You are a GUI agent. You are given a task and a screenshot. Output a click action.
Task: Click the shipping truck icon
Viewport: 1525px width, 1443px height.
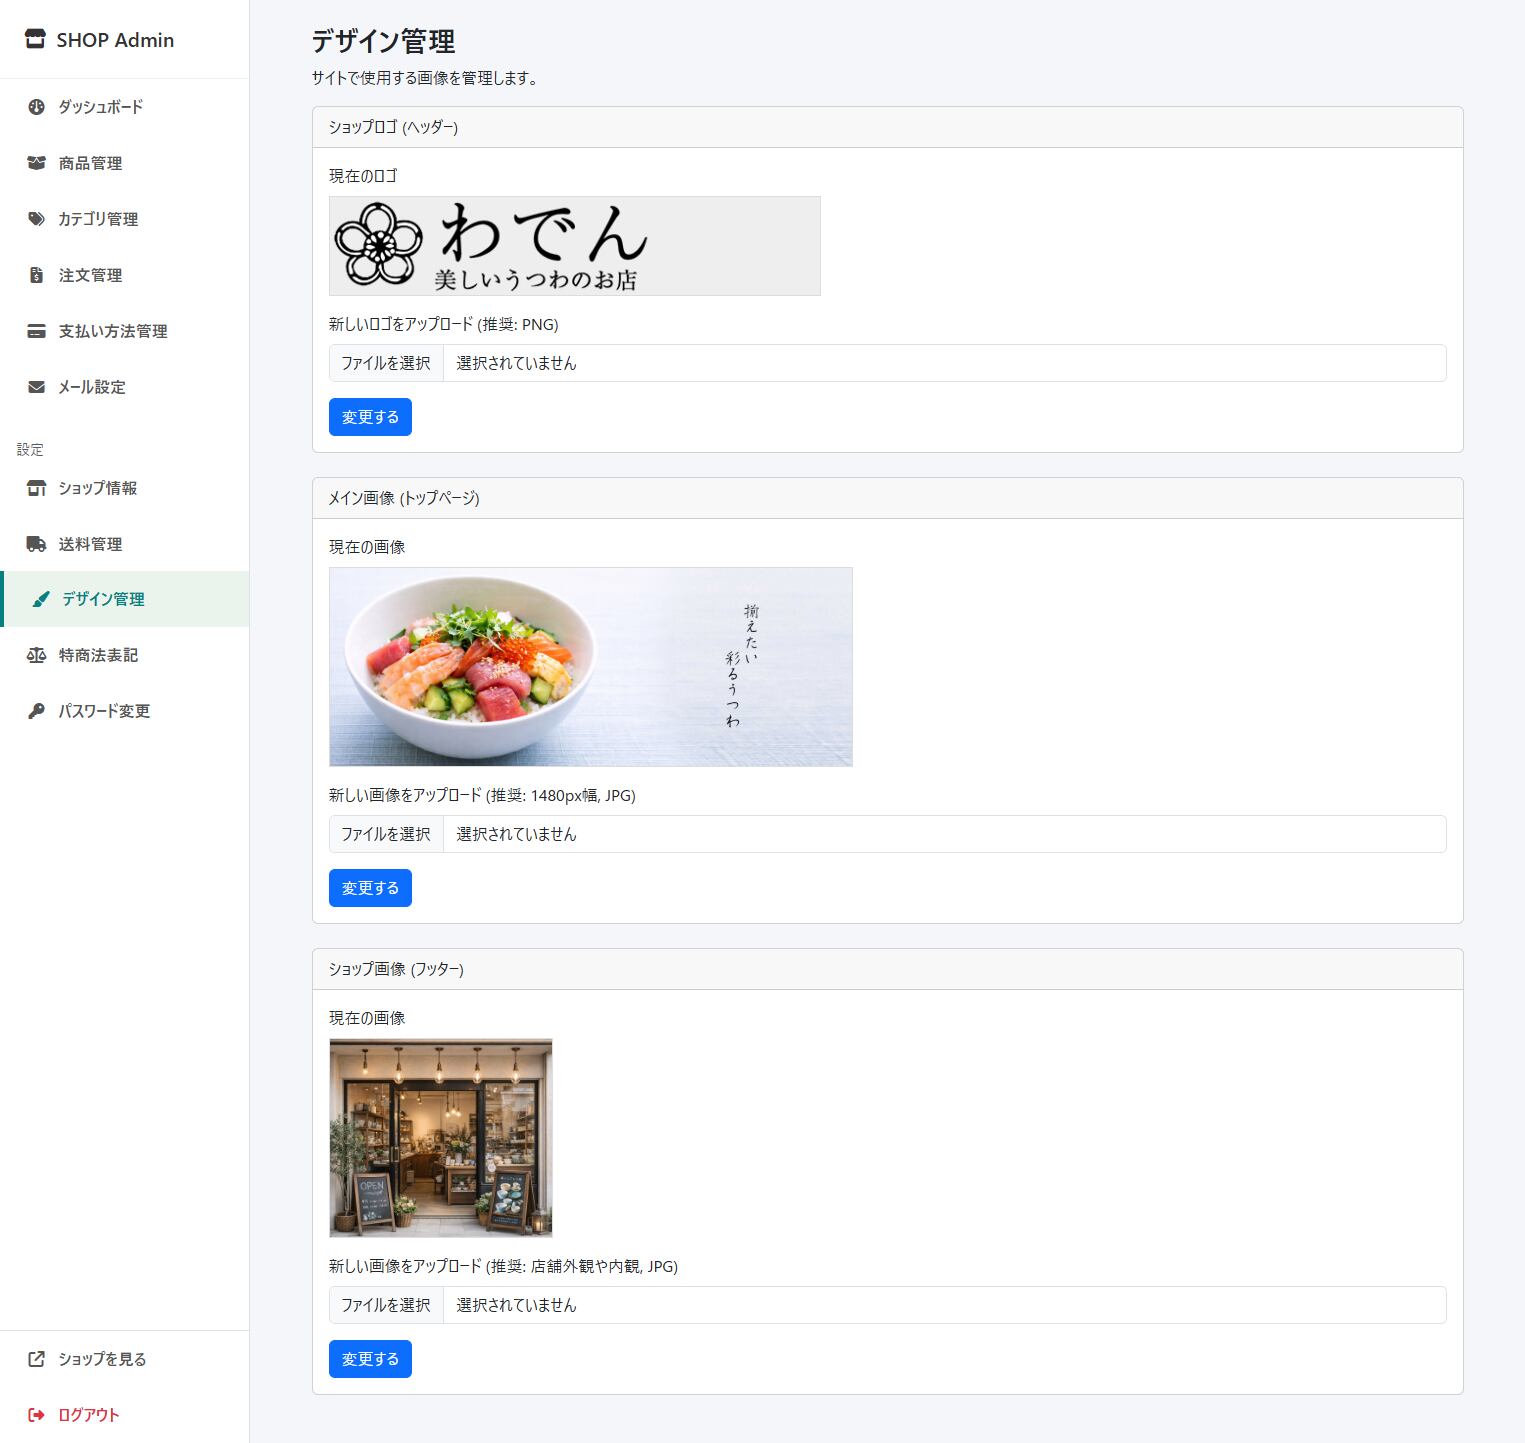[36, 544]
